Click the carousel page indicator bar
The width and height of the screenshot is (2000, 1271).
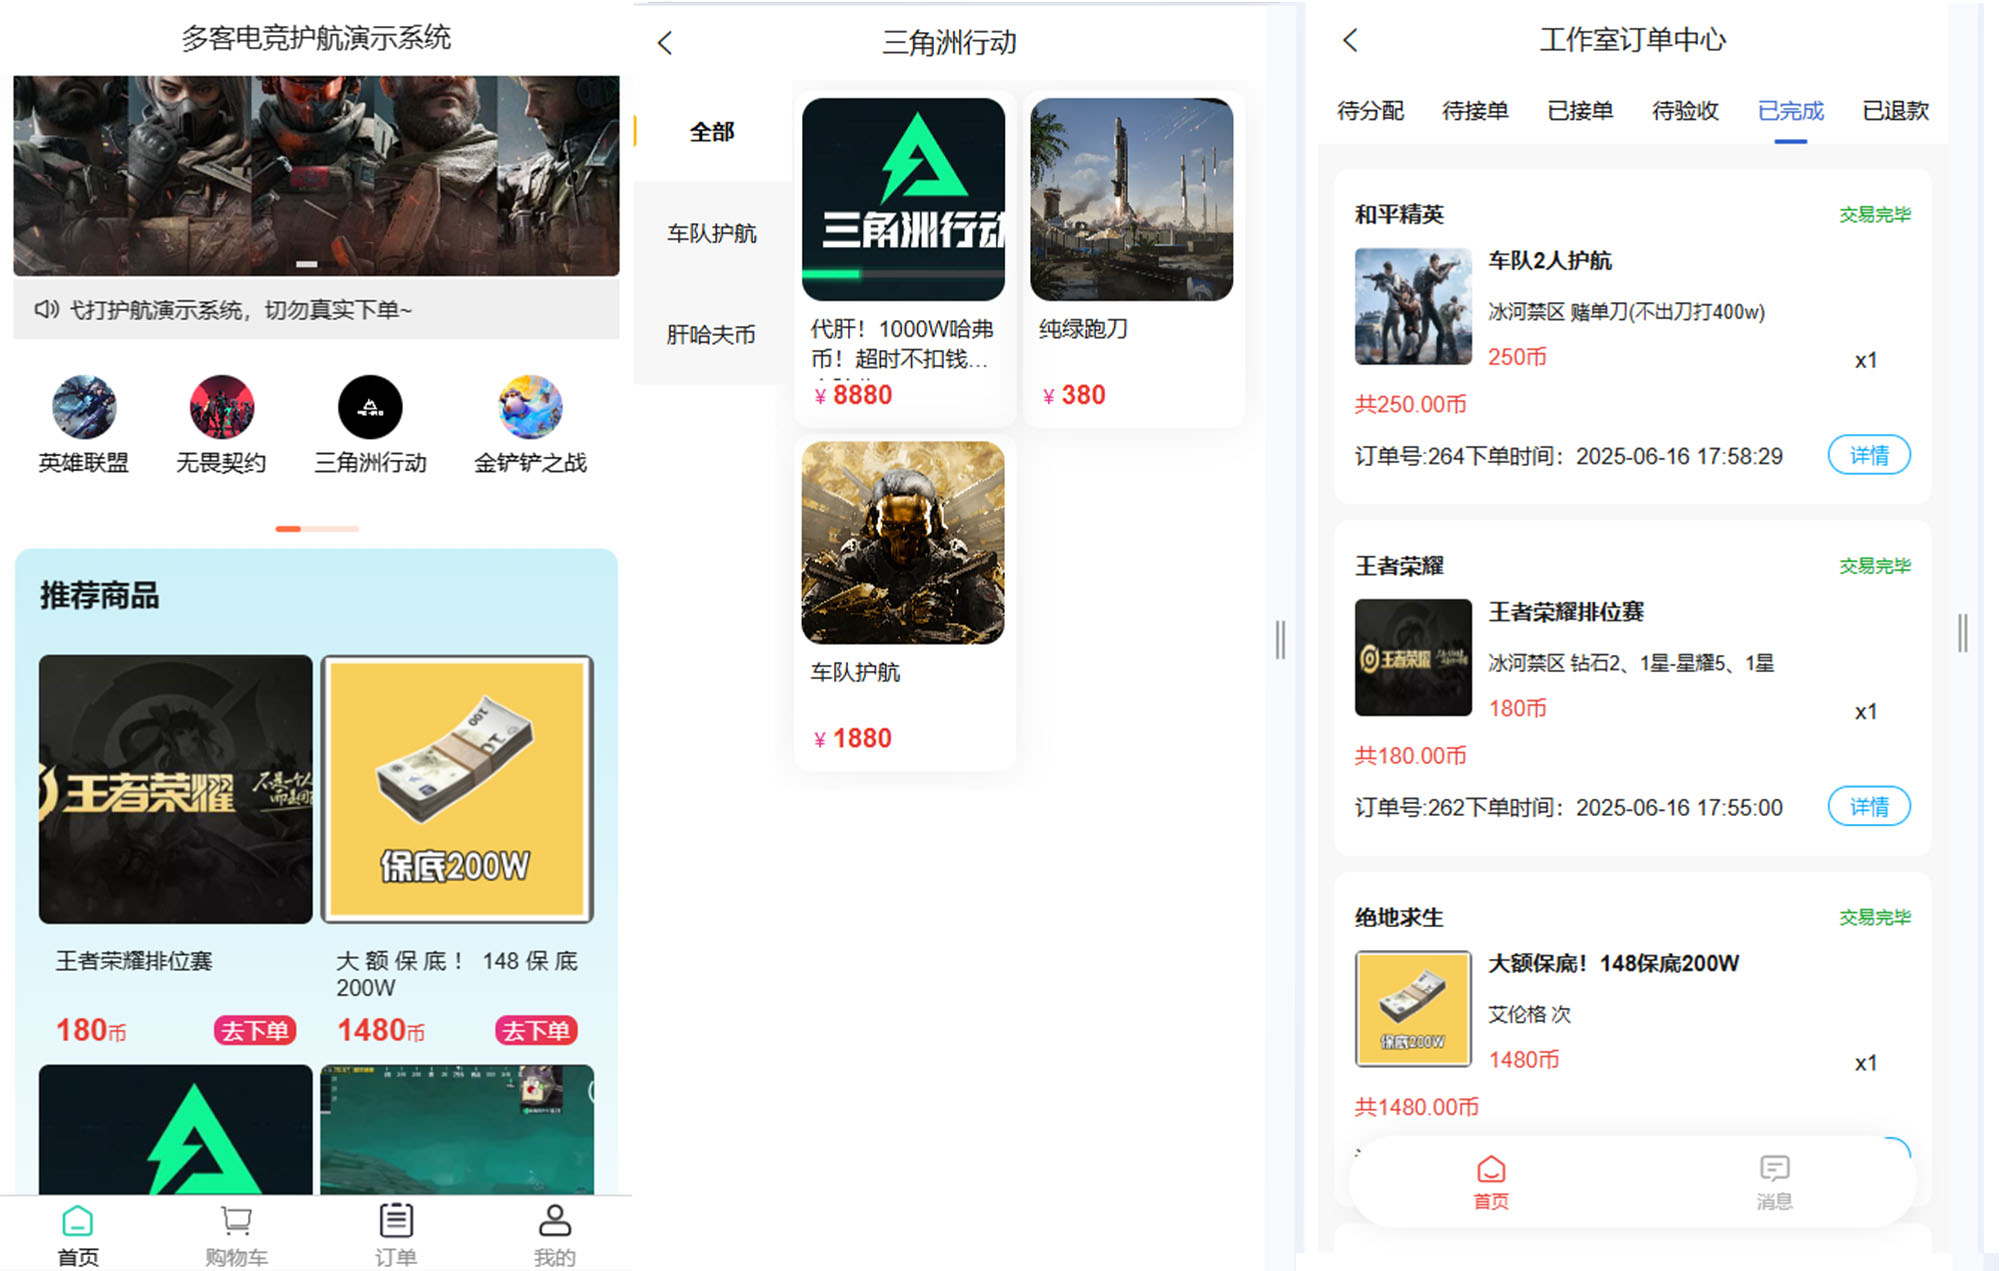[316, 528]
